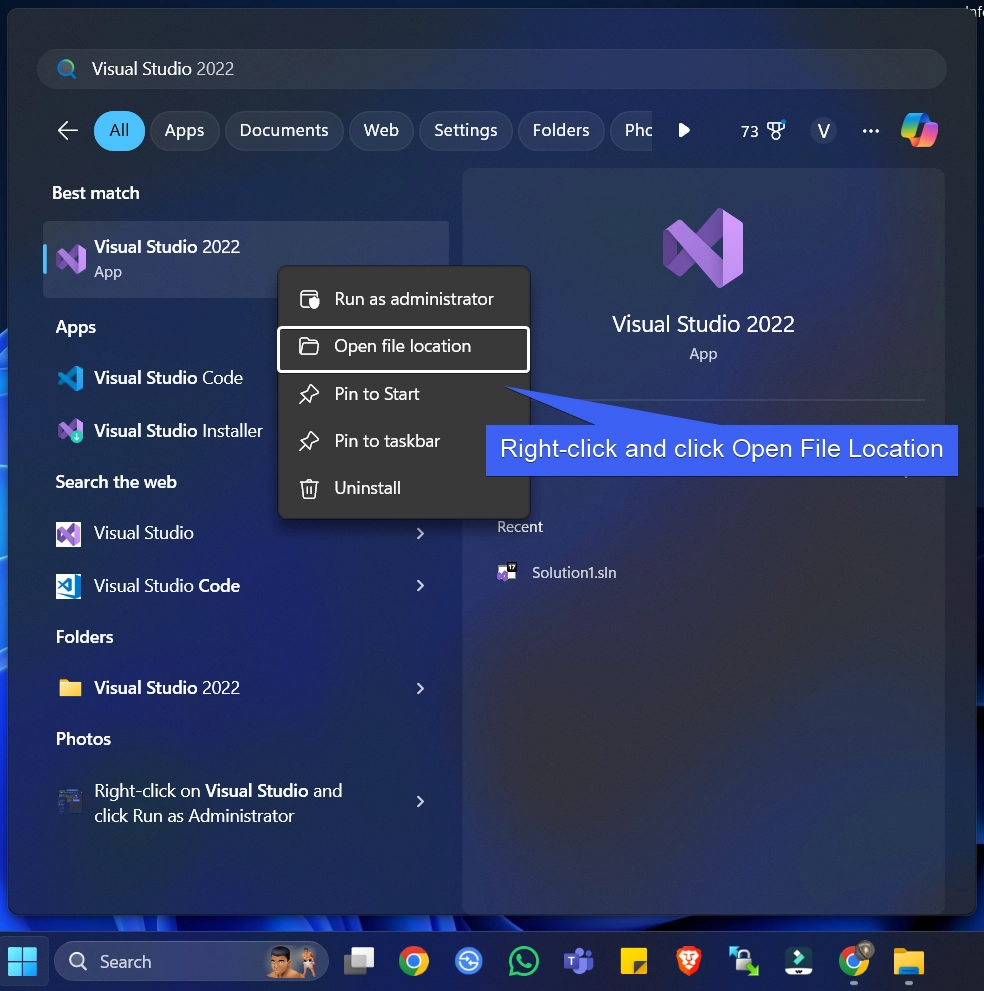Choose Open file location in context menu
984x991 pixels.
tap(403, 349)
